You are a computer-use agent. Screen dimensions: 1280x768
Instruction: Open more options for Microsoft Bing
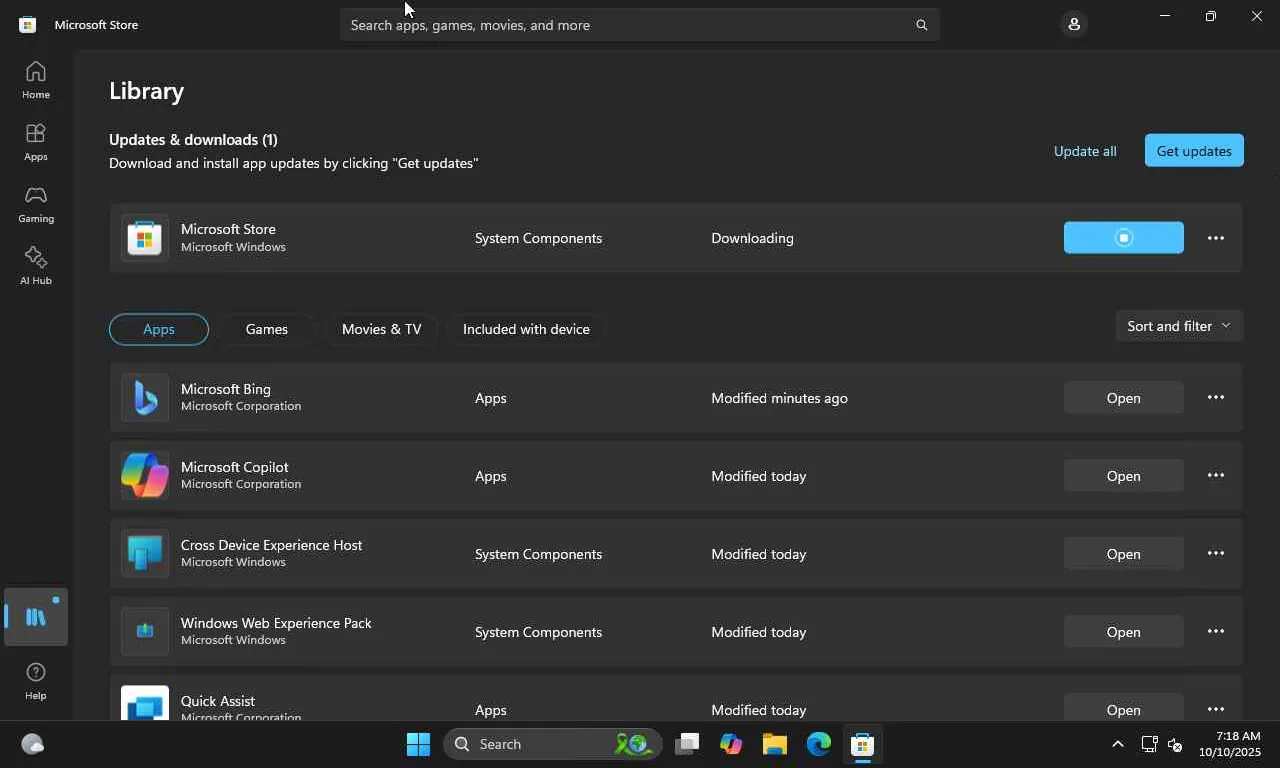tap(1216, 398)
